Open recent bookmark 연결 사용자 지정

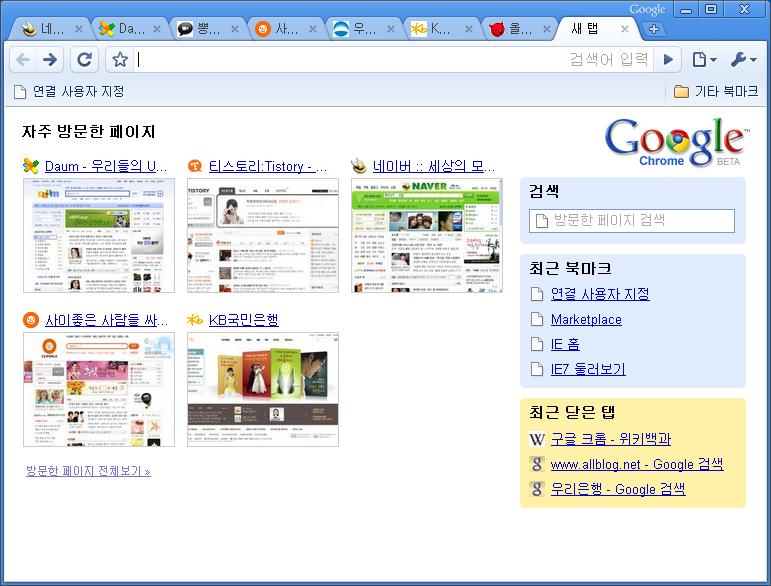[600, 294]
